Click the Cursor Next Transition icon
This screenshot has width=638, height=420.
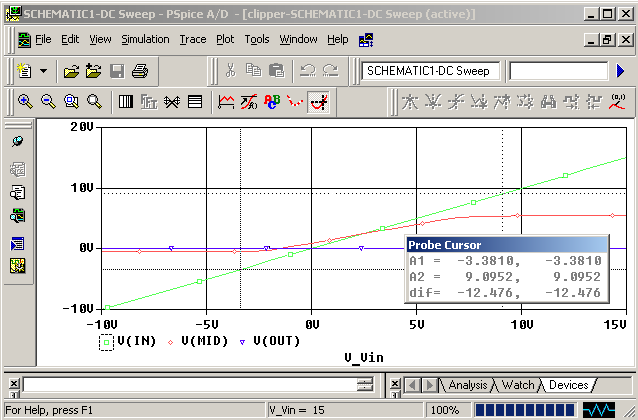coord(571,102)
